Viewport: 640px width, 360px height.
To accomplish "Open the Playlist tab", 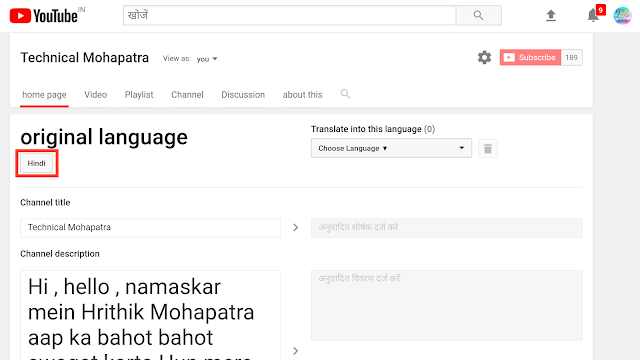I will coord(139,95).
